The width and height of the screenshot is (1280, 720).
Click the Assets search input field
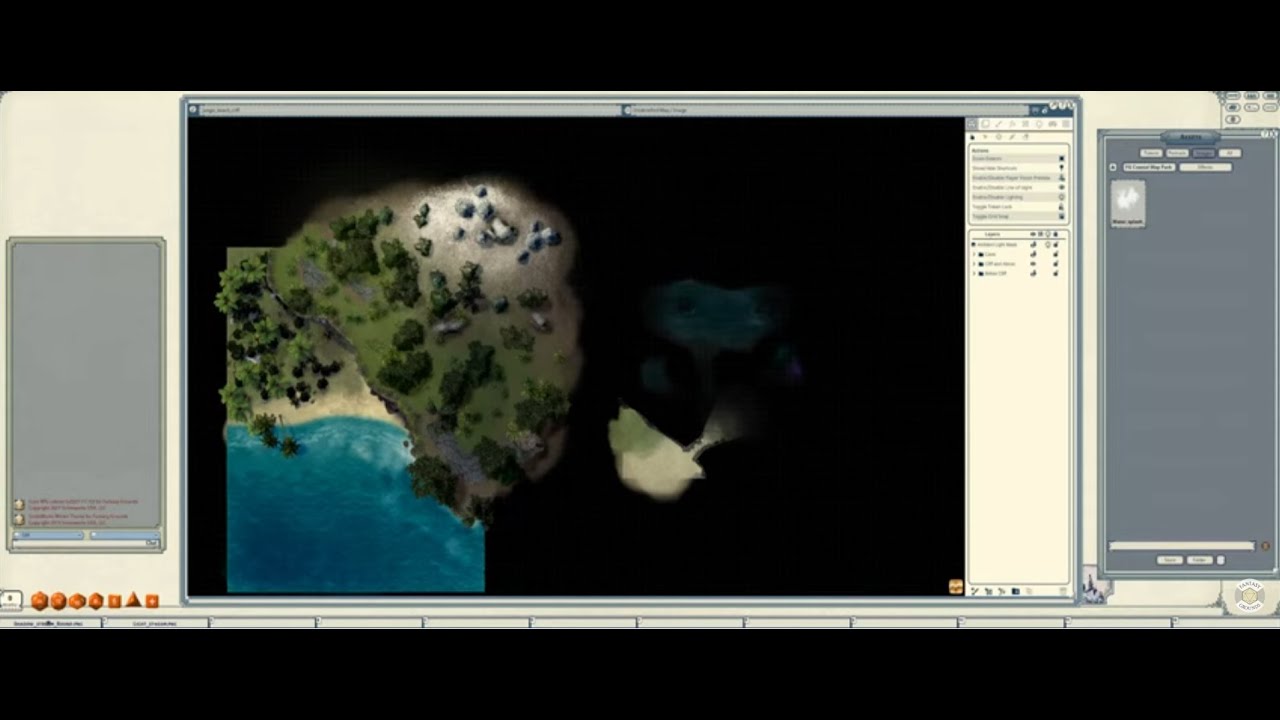[1181, 546]
